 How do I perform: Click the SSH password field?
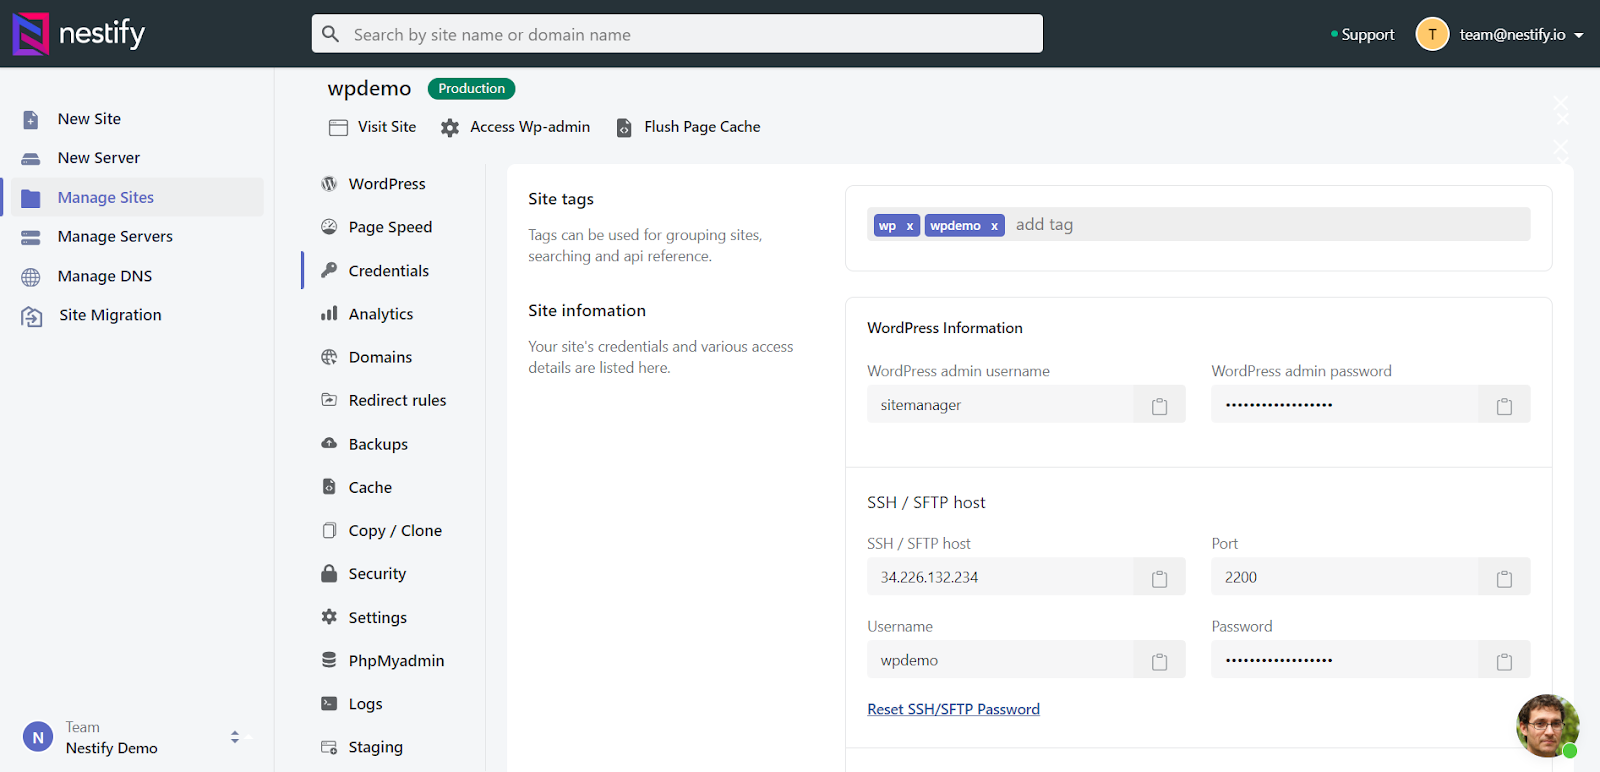pos(1345,660)
